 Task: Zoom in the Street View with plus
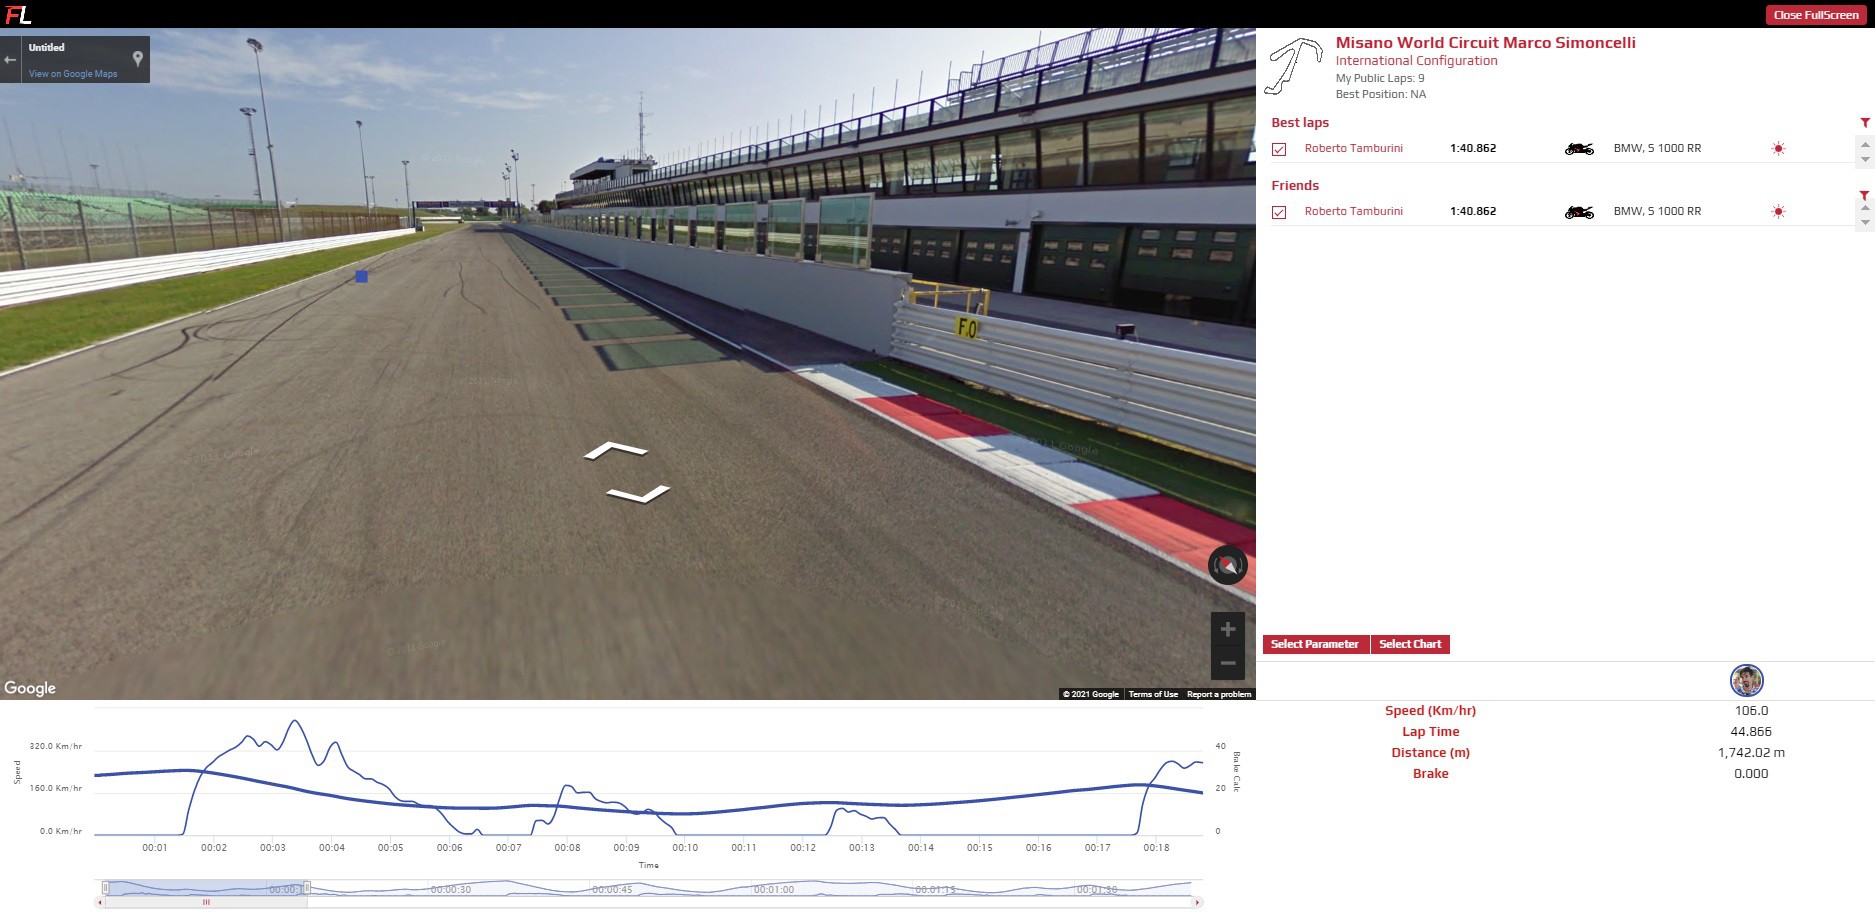(x=1228, y=629)
